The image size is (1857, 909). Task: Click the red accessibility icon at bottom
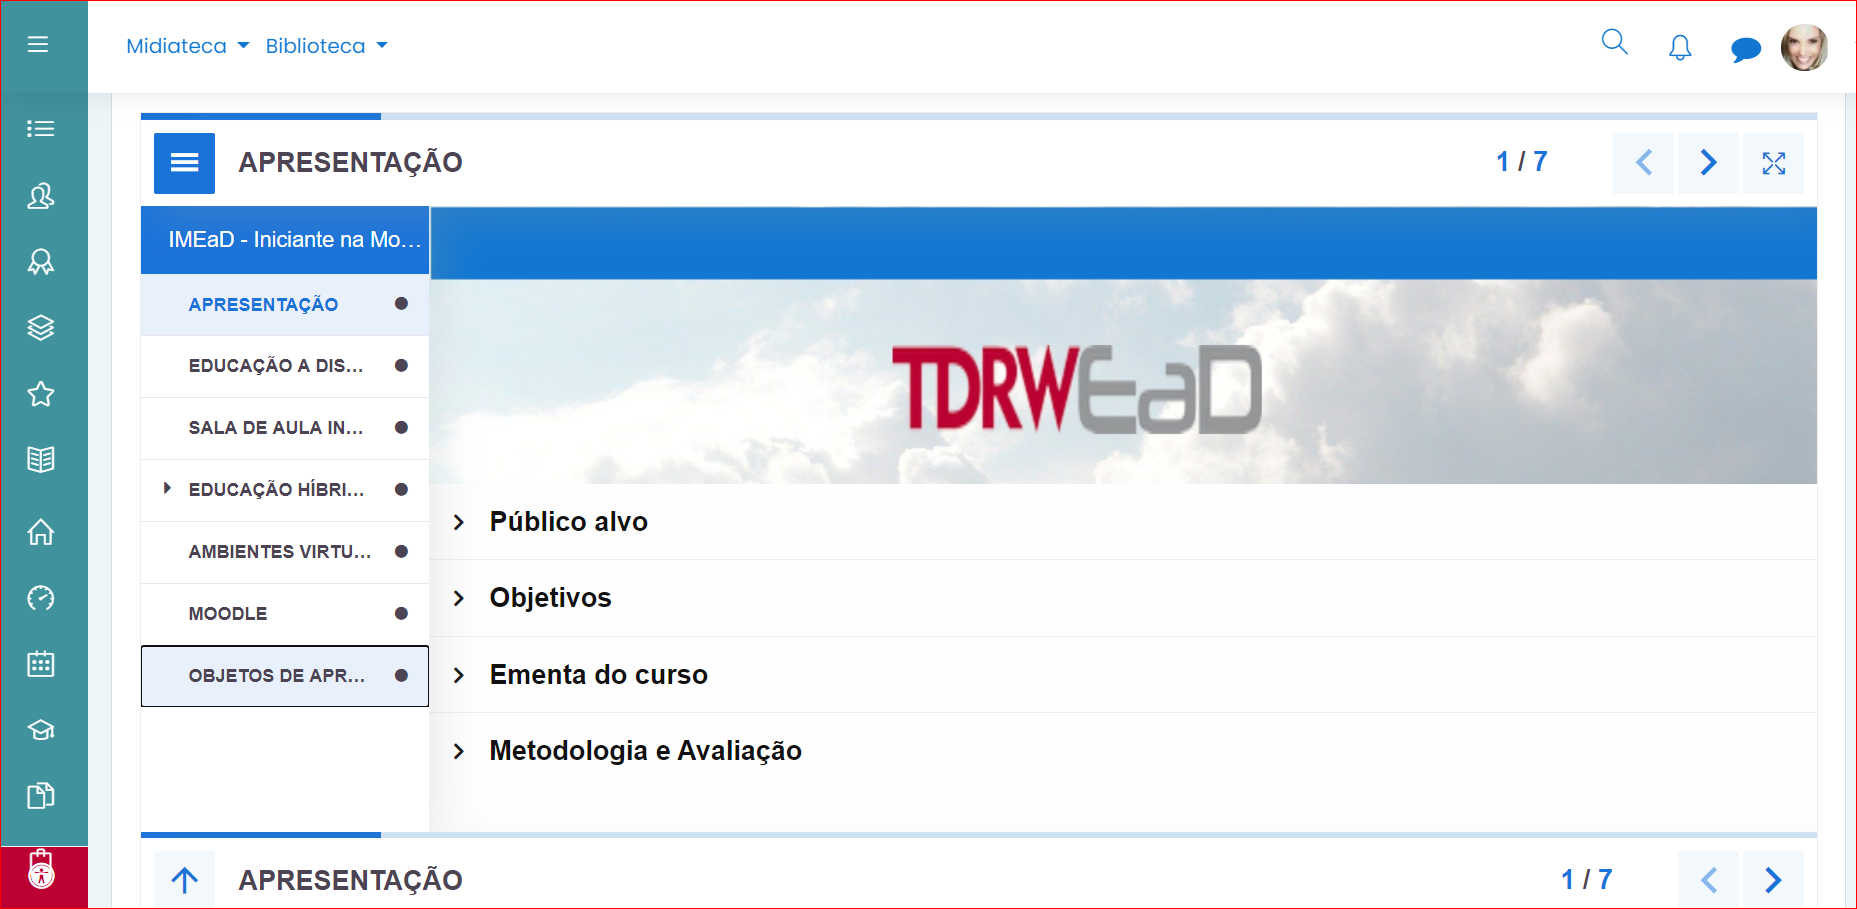click(41, 870)
